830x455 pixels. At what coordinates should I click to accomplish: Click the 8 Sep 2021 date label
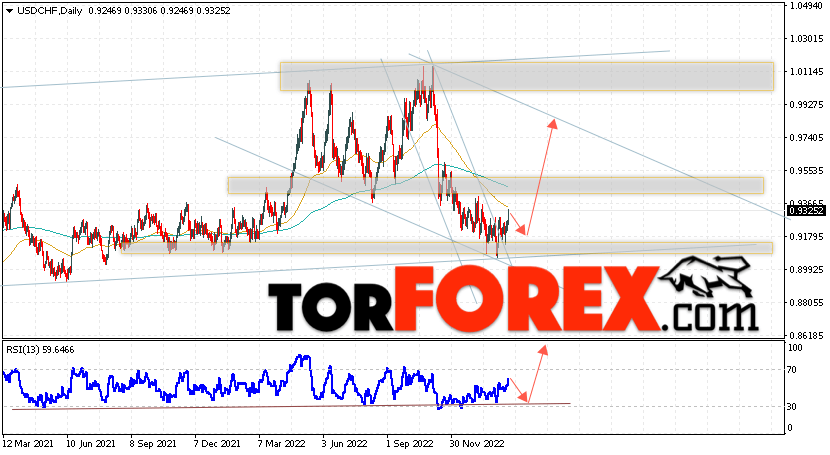click(154, 443)
